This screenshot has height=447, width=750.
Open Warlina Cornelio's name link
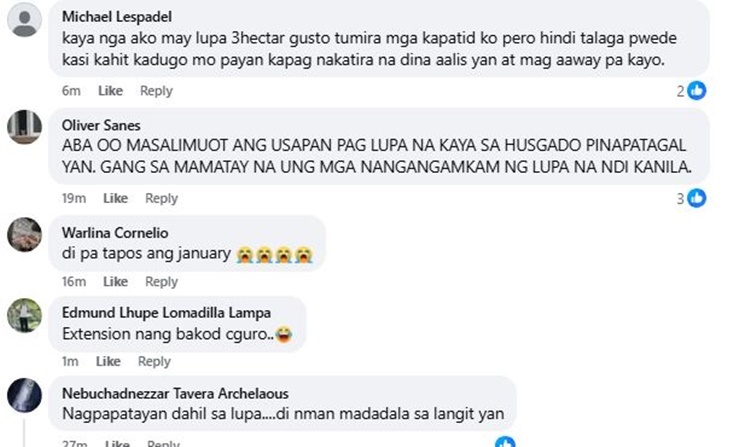115,233
